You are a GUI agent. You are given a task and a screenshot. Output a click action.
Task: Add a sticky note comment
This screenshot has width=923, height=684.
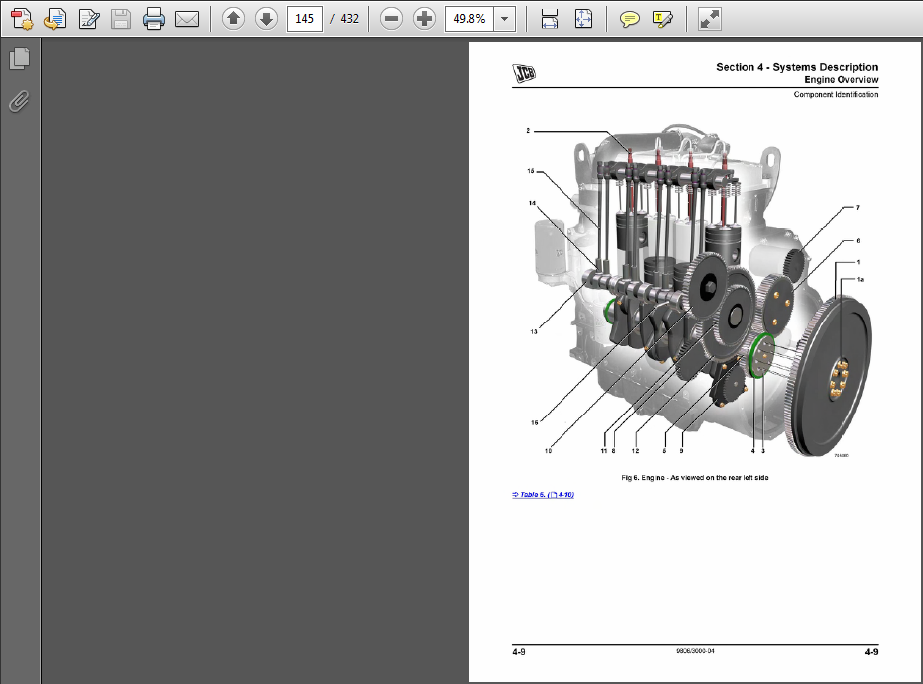coord(629,18)
